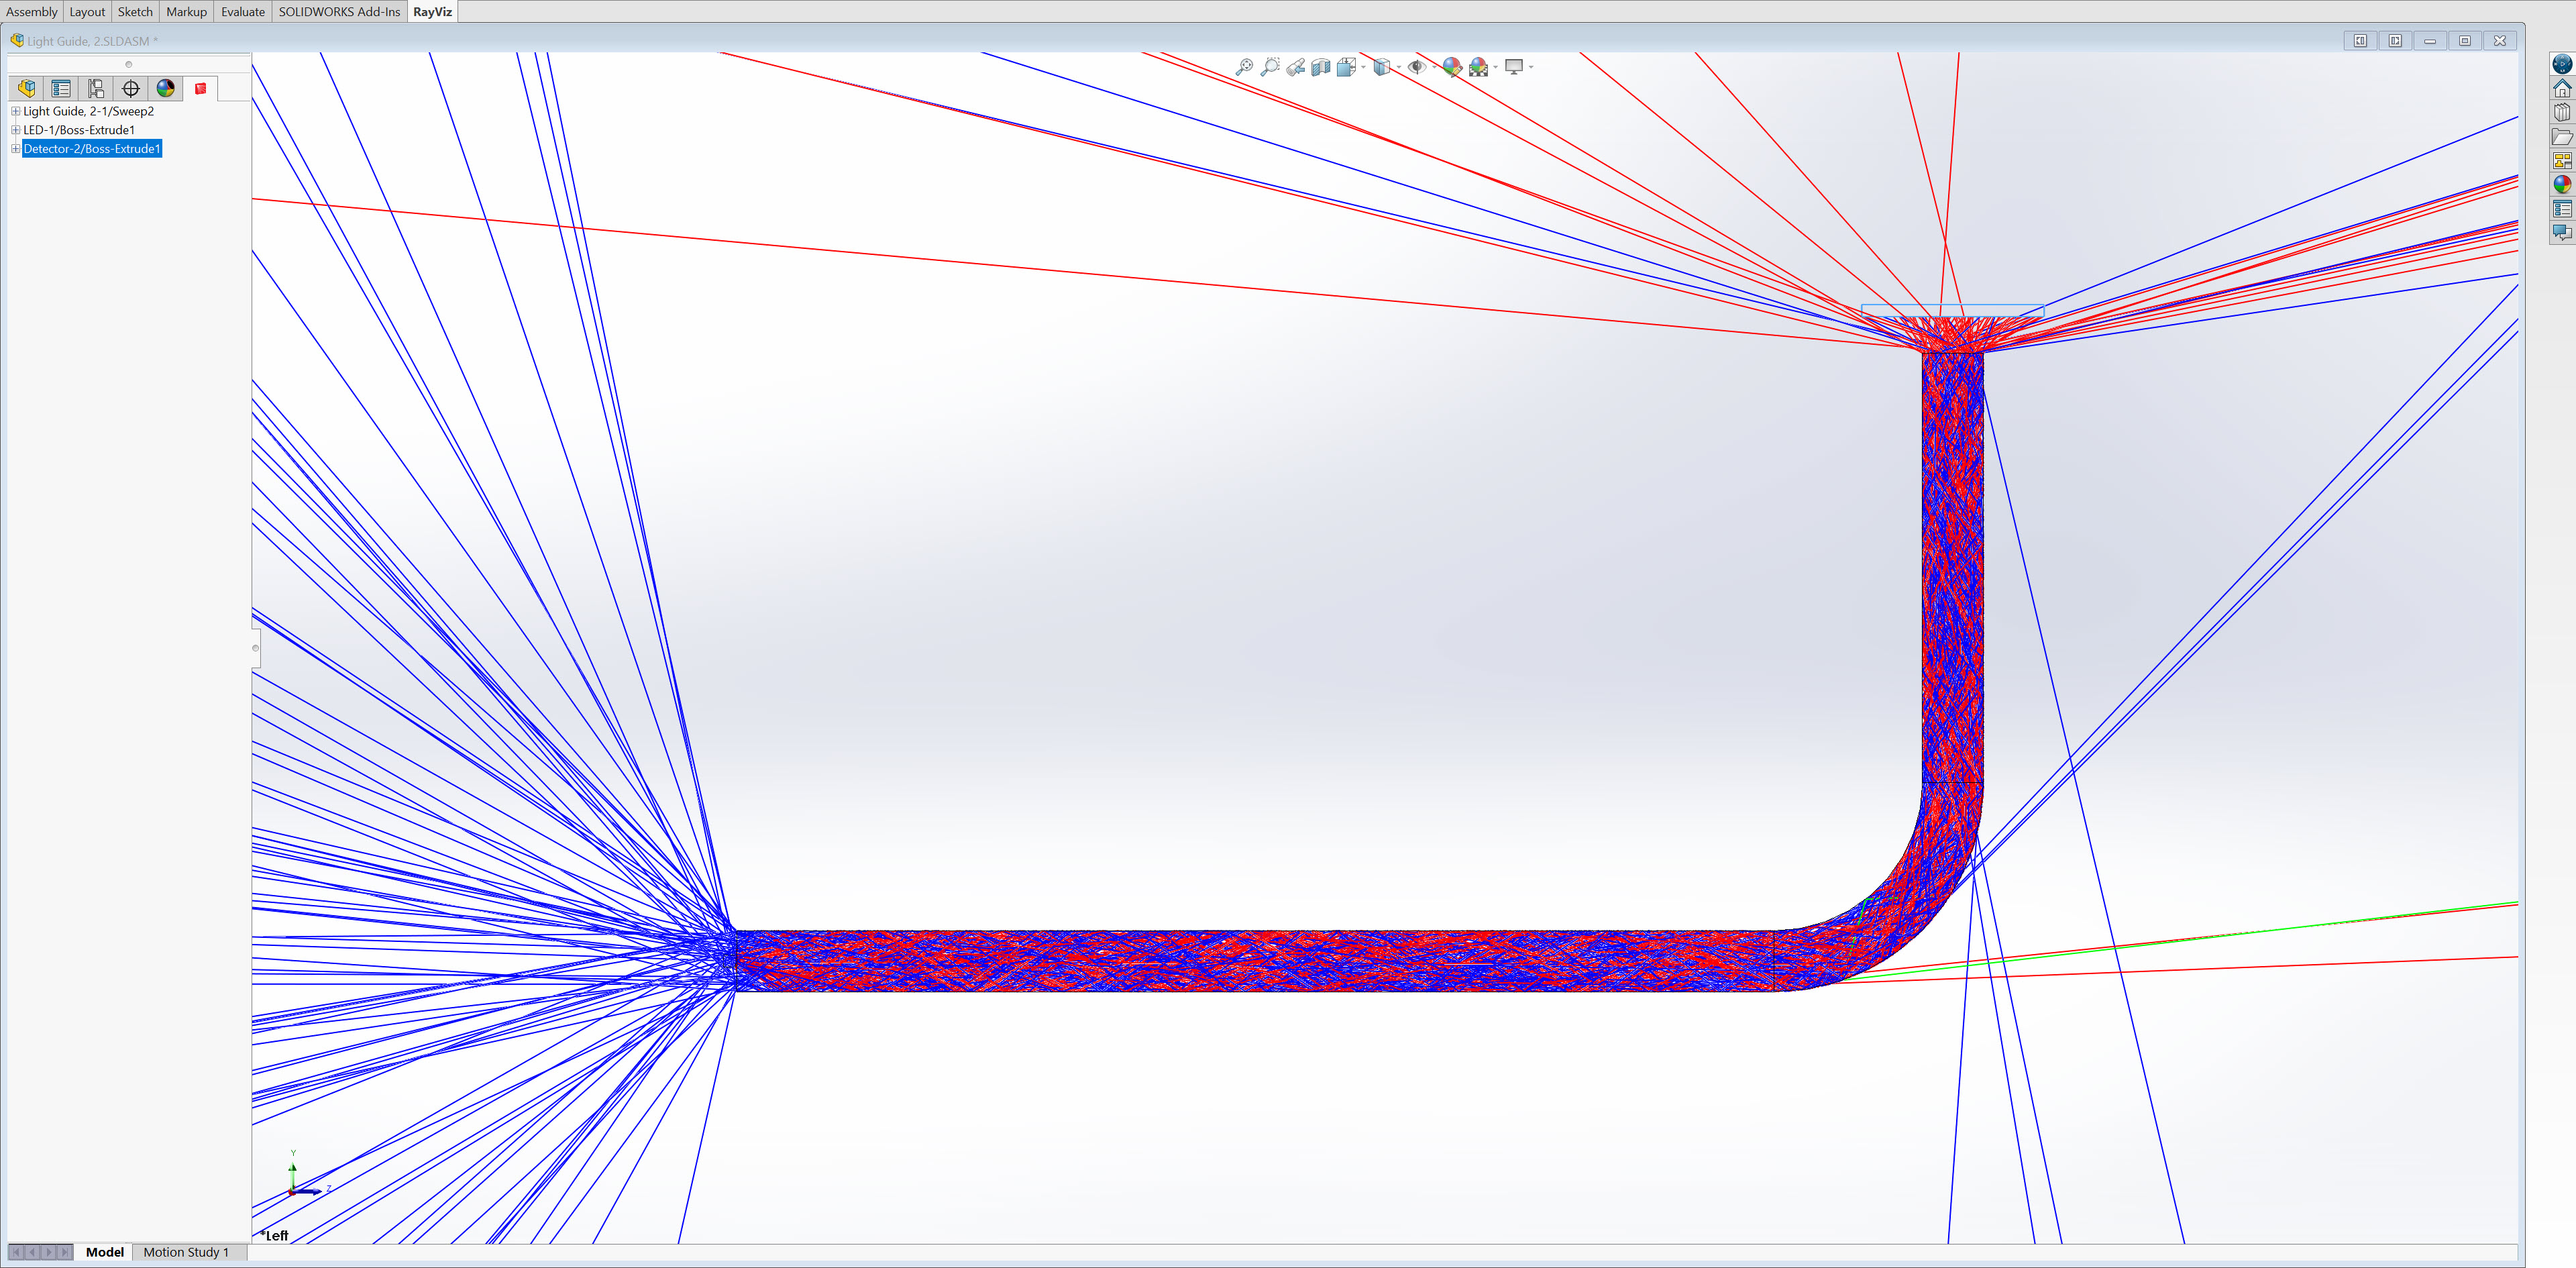This screenshot has width=2576, height=1268.
Task: Open the FeatureManager design tree tab
Action: coord(27,88)
